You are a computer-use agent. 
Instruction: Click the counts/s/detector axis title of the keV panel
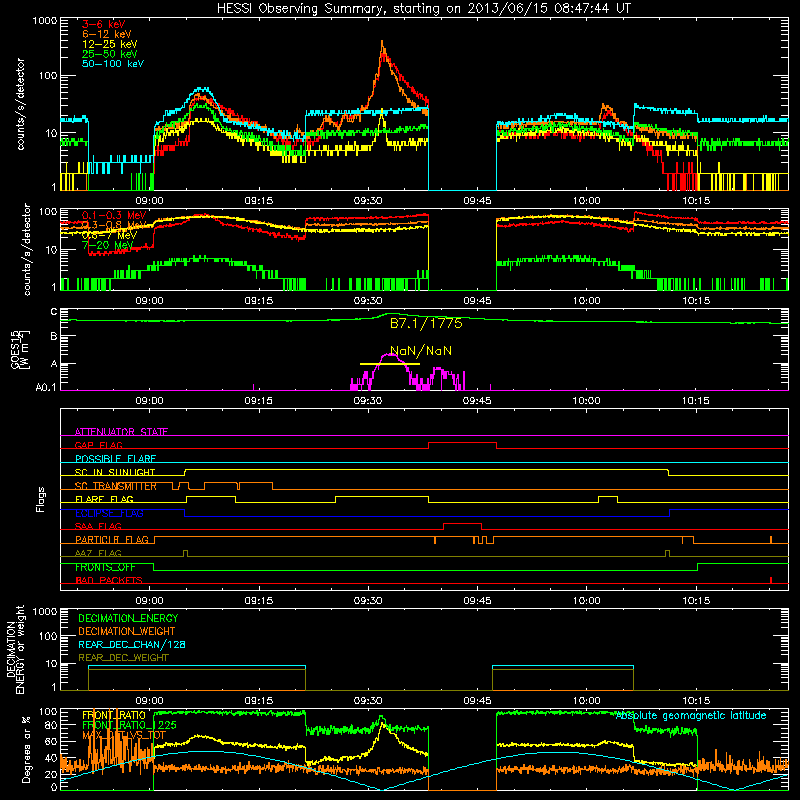pos(21,104)
